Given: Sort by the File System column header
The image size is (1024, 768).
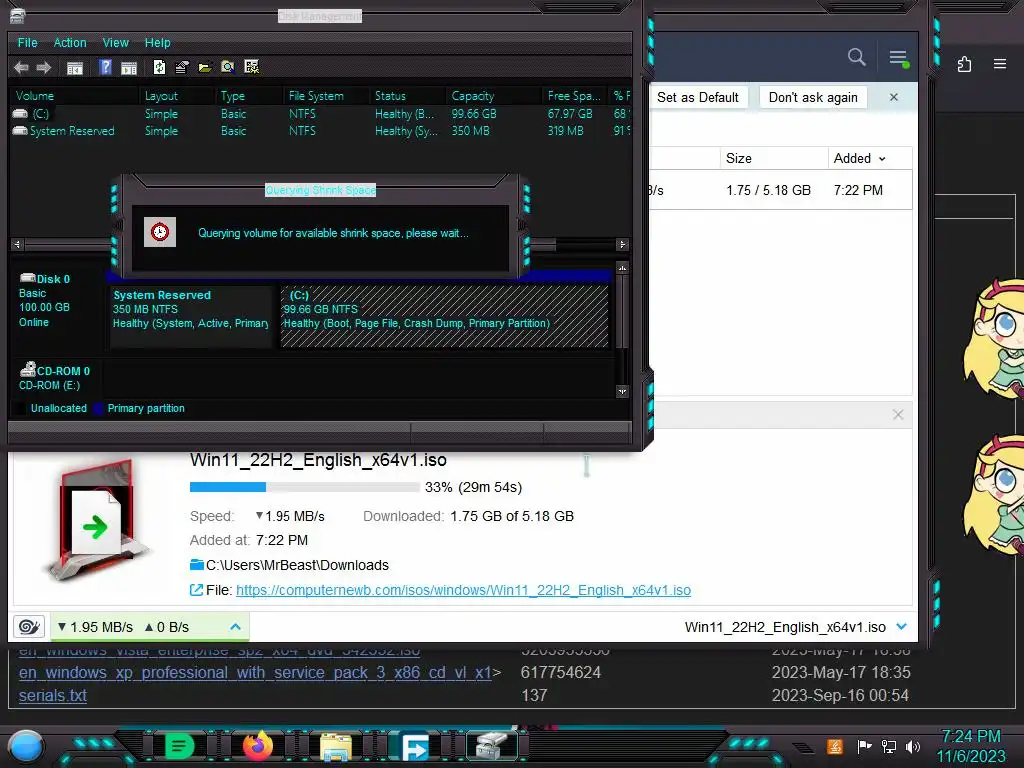Looking at the screenshot, I should tap(325, 96).
